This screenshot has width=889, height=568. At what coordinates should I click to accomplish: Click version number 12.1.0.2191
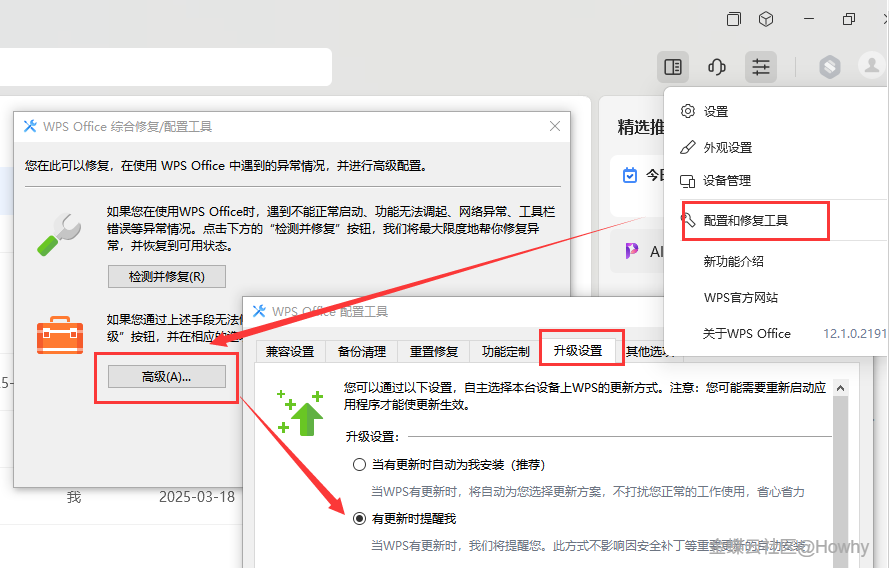(x=855, y=333)
